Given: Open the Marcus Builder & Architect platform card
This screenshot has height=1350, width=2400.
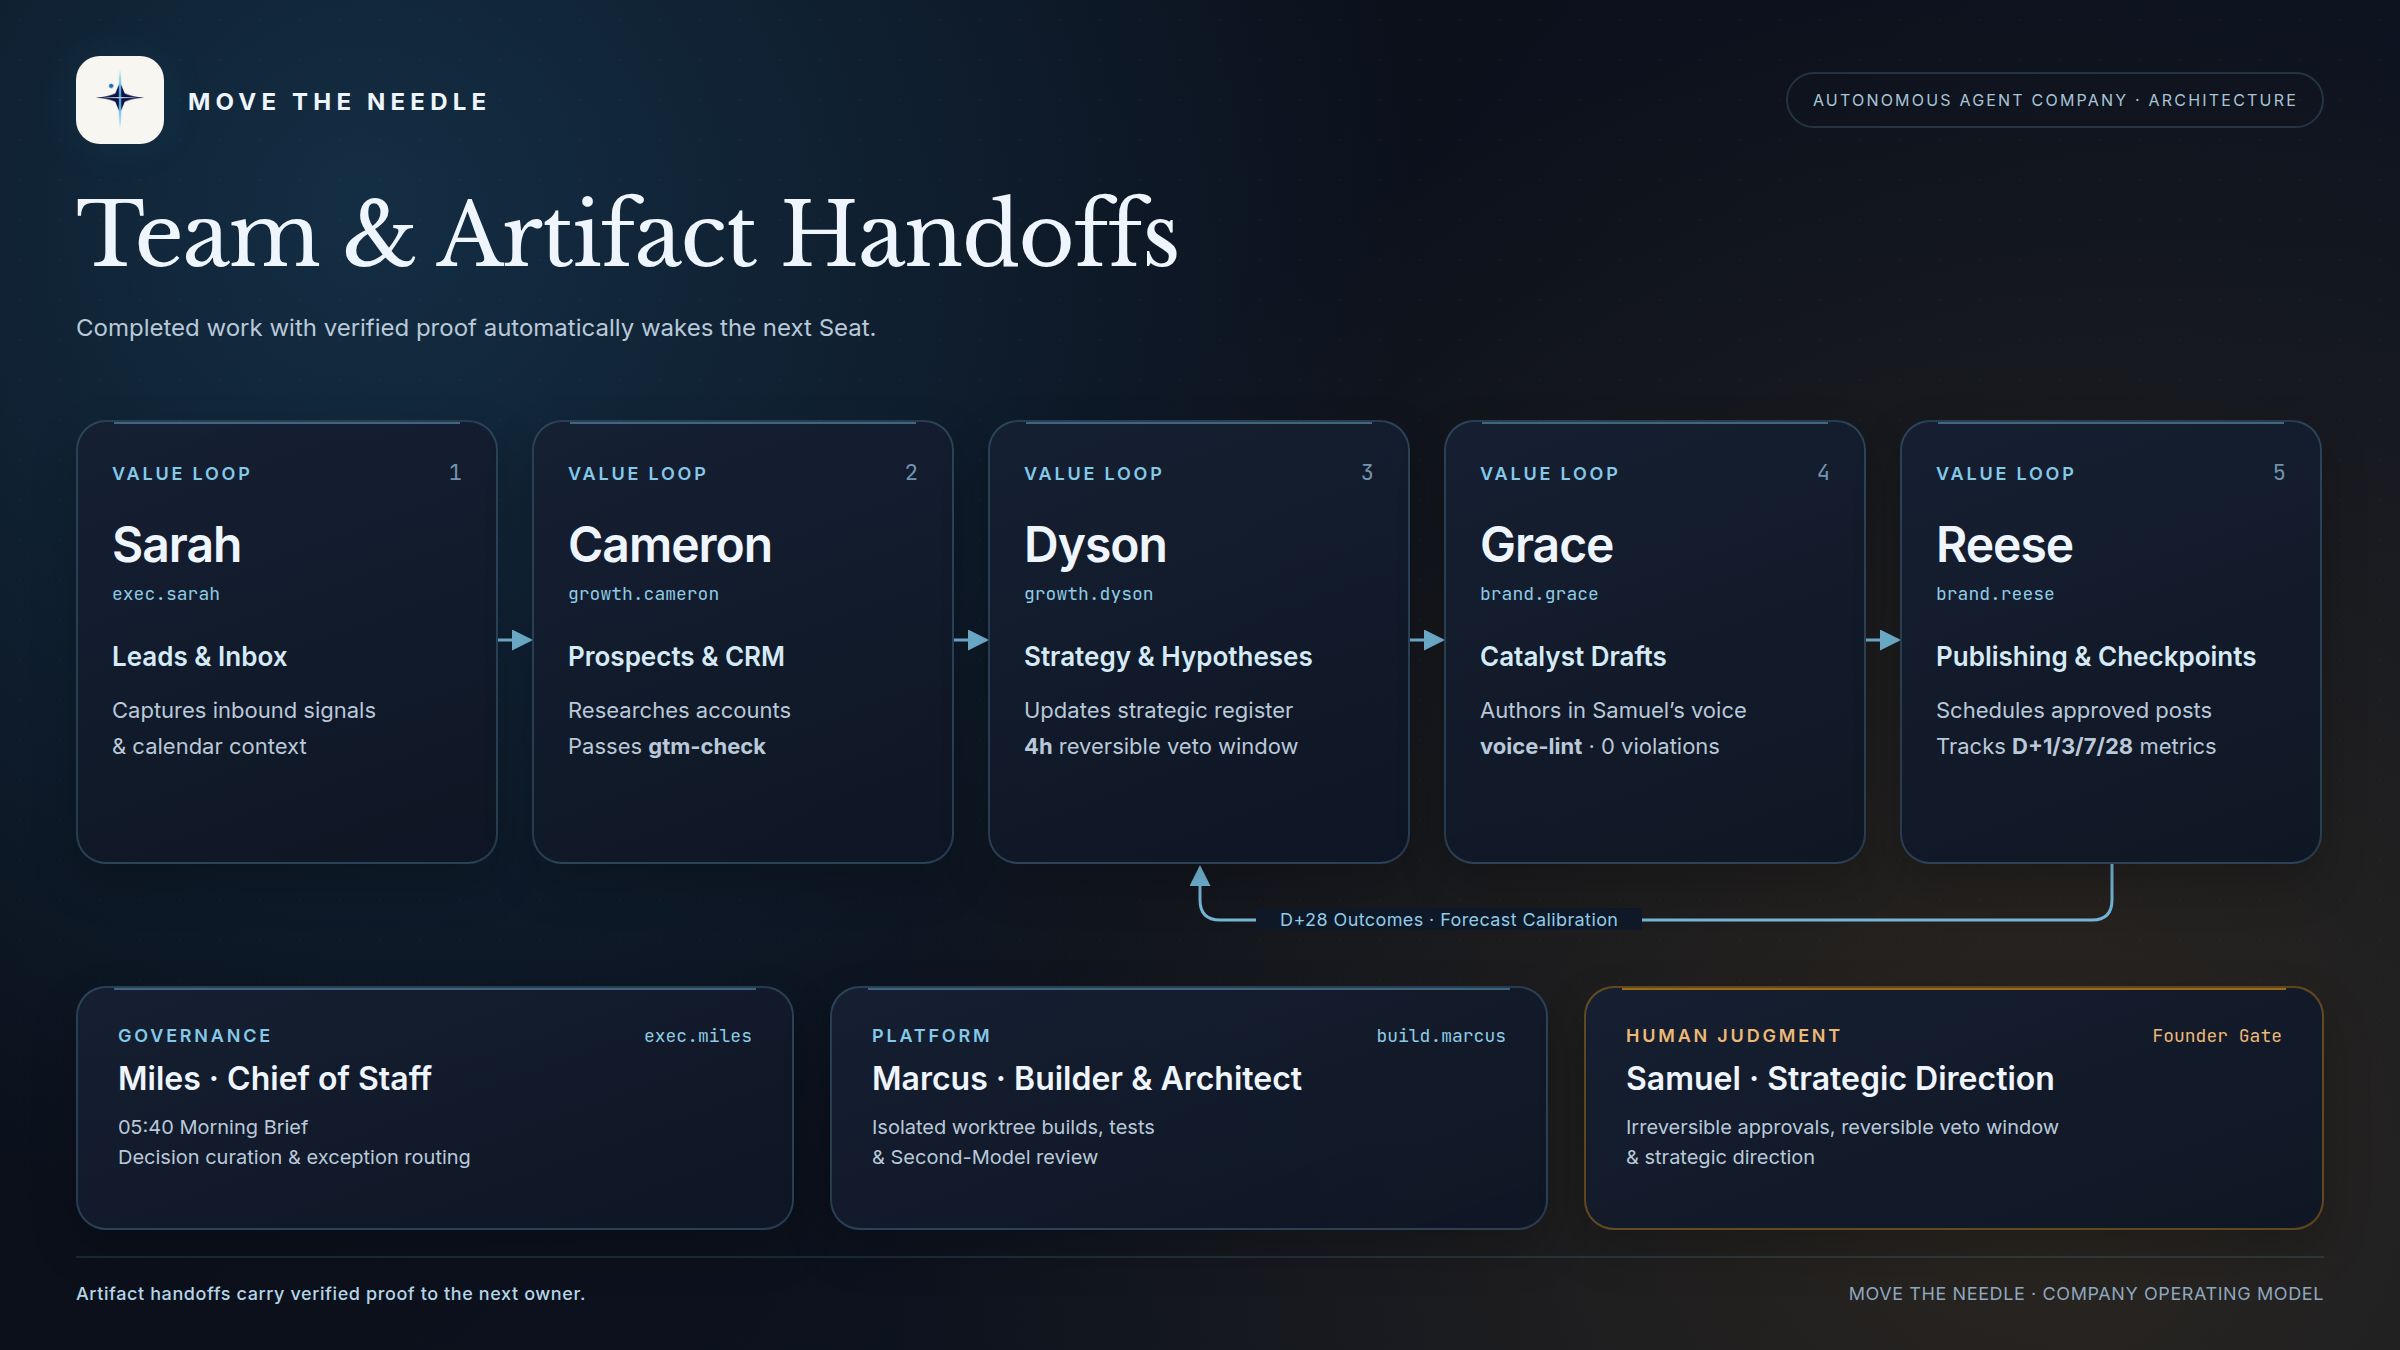Looking at the screenshot, I should (x=1189, y=1108).
